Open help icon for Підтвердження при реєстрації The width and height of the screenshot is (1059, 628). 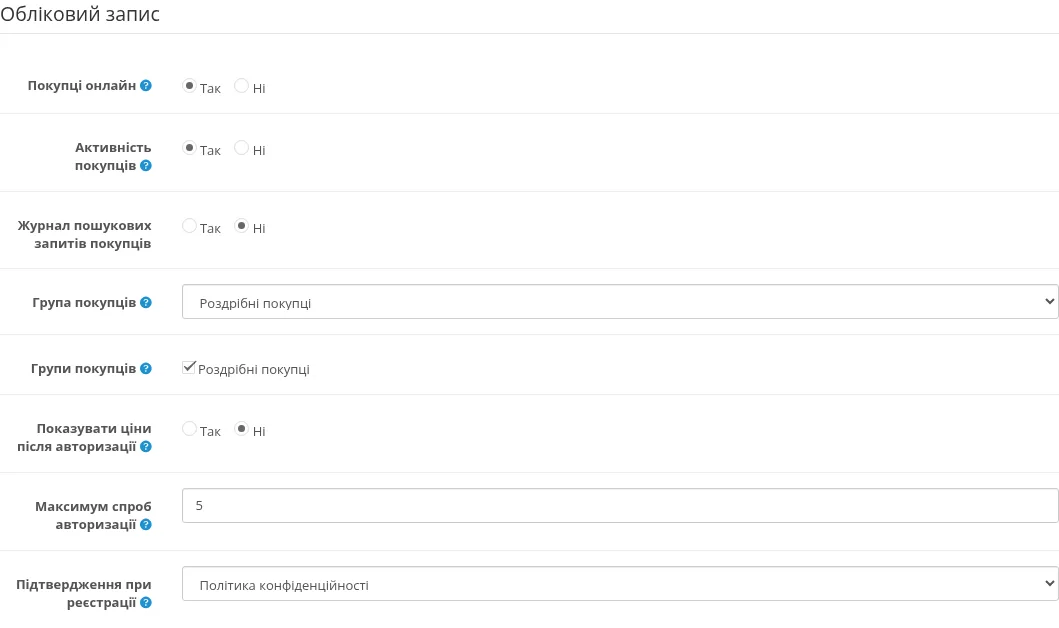pos(146,602)
